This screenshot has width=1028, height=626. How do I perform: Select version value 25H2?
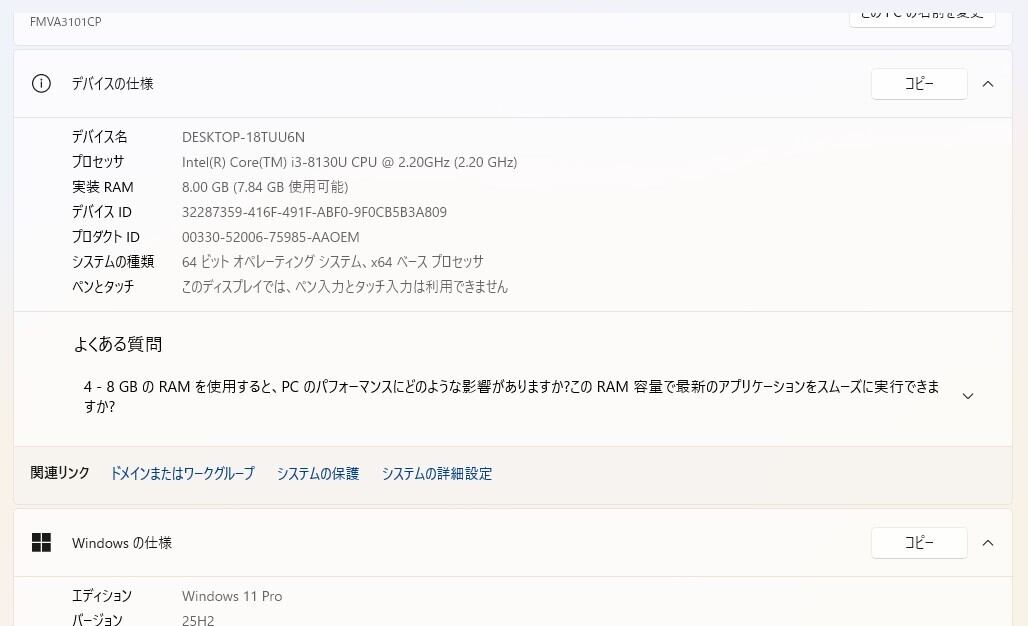tap(198, 620)
